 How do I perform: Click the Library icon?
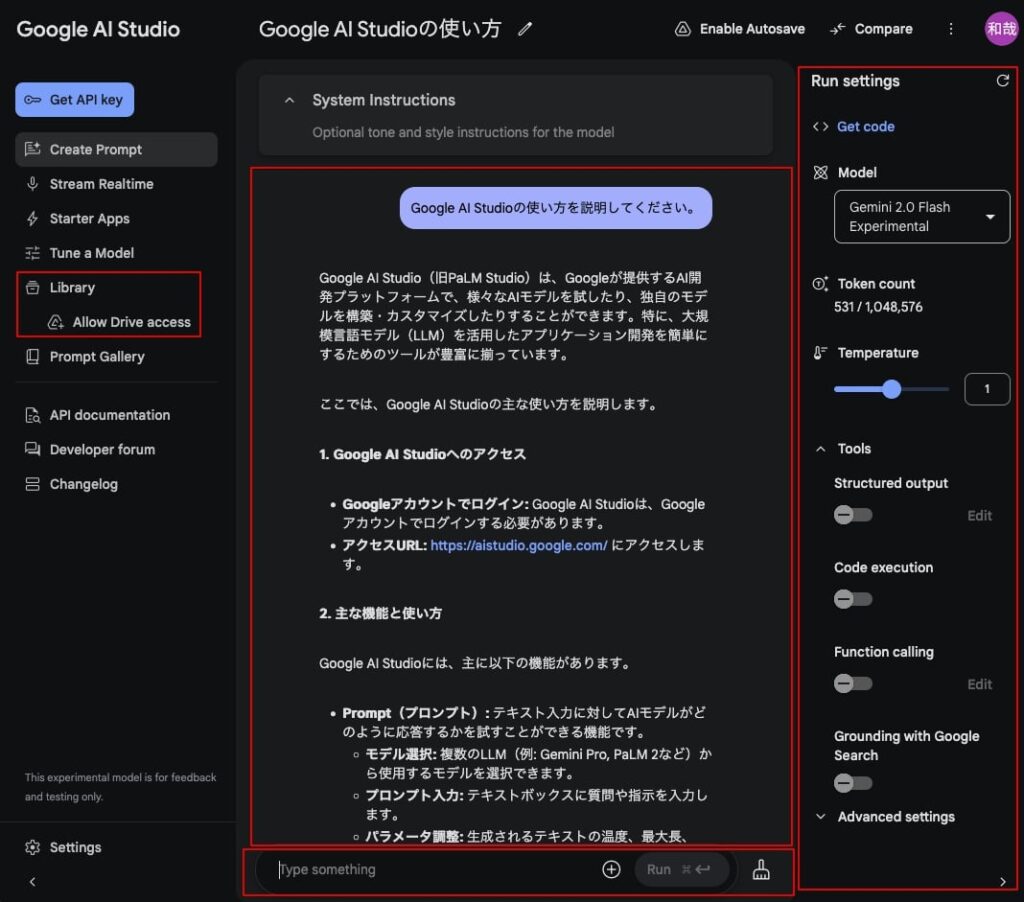pyautogui.click(x=33, y=288)
